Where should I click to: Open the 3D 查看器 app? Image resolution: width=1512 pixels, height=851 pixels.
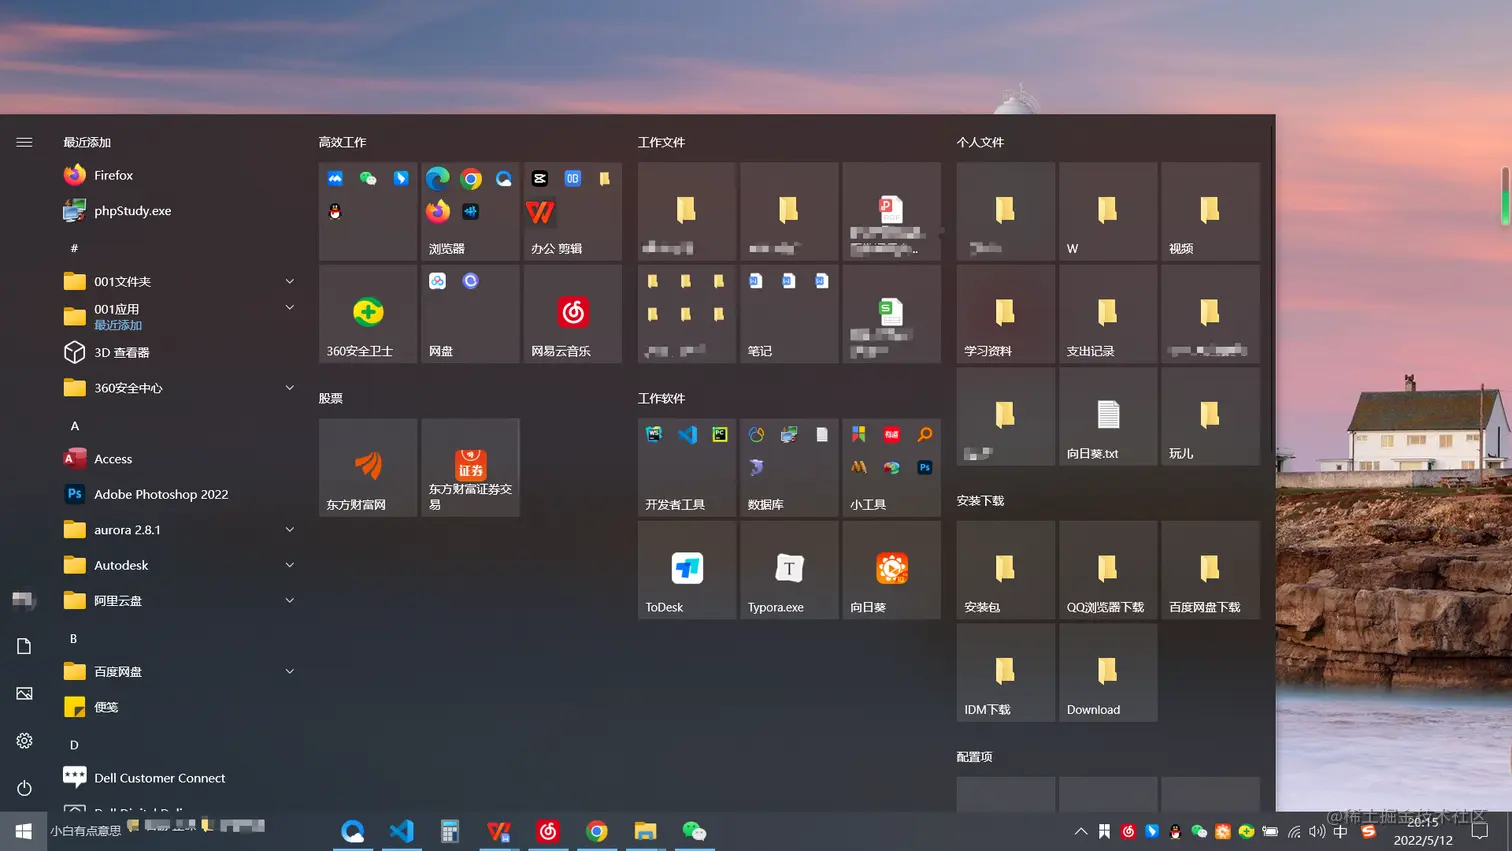180,352
